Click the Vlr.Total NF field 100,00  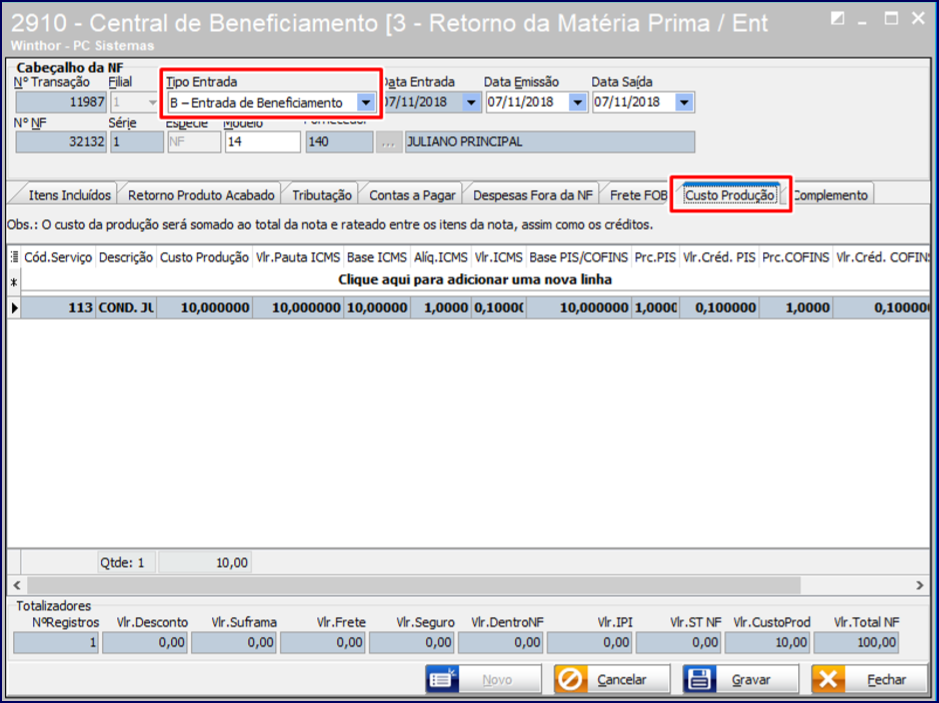pos(857,643)
